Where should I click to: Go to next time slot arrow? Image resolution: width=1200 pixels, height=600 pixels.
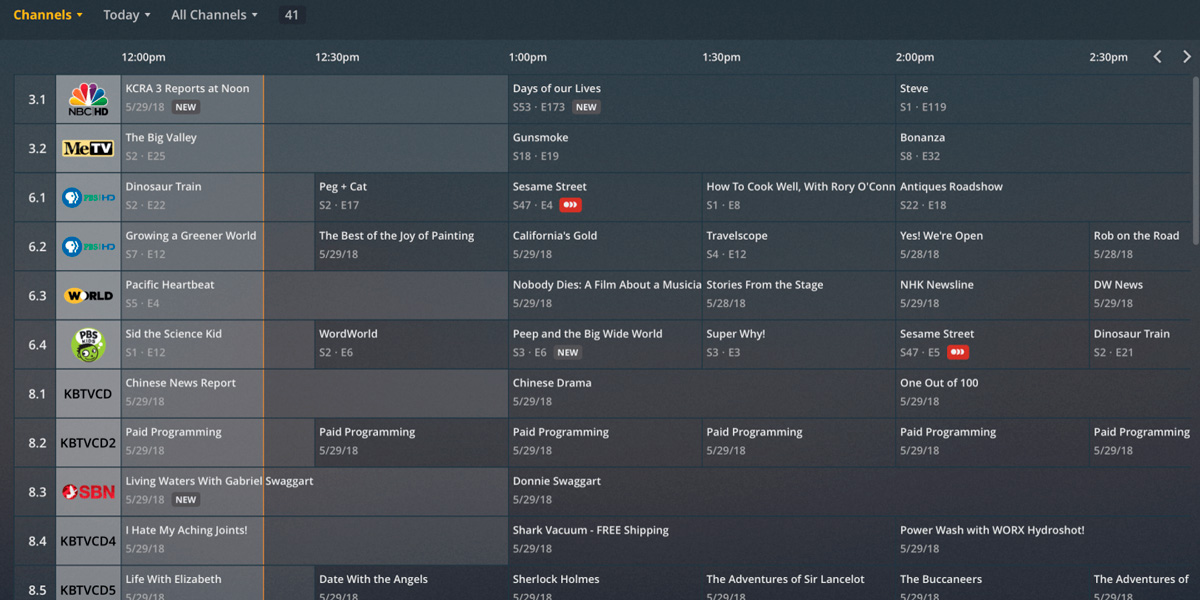1187,57
